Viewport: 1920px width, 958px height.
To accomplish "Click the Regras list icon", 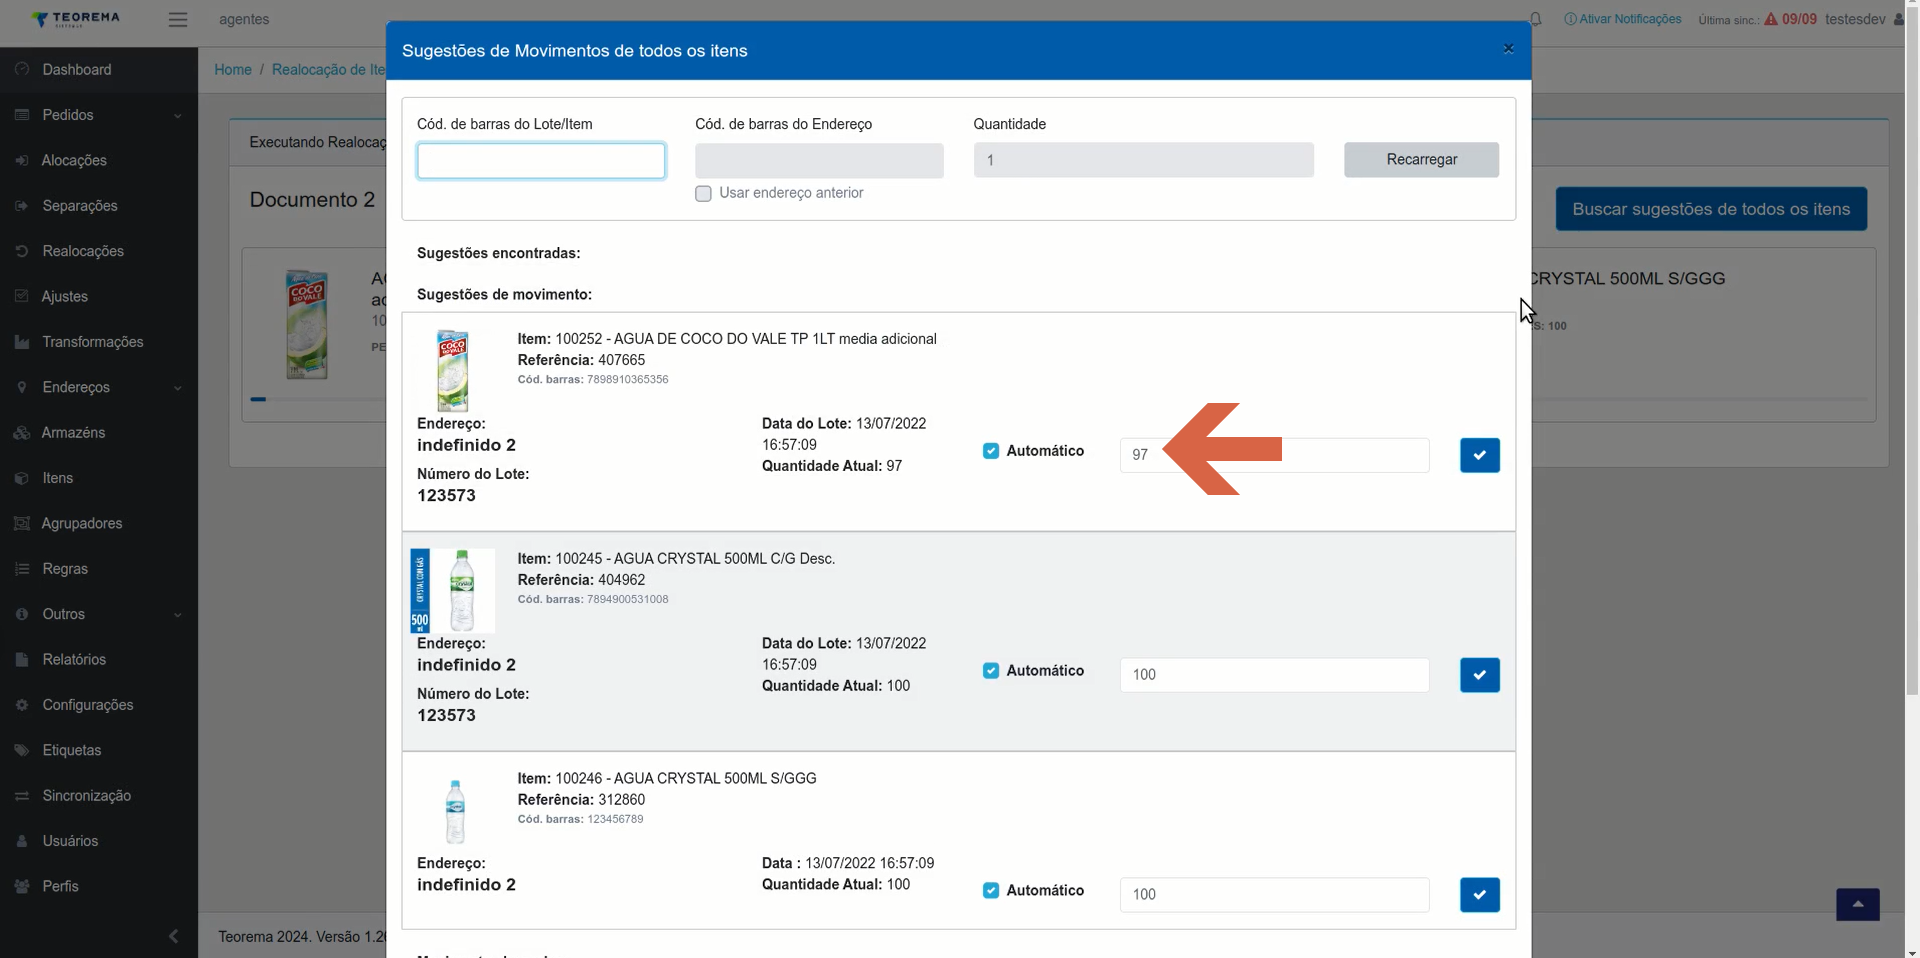I will coord(22,569).
